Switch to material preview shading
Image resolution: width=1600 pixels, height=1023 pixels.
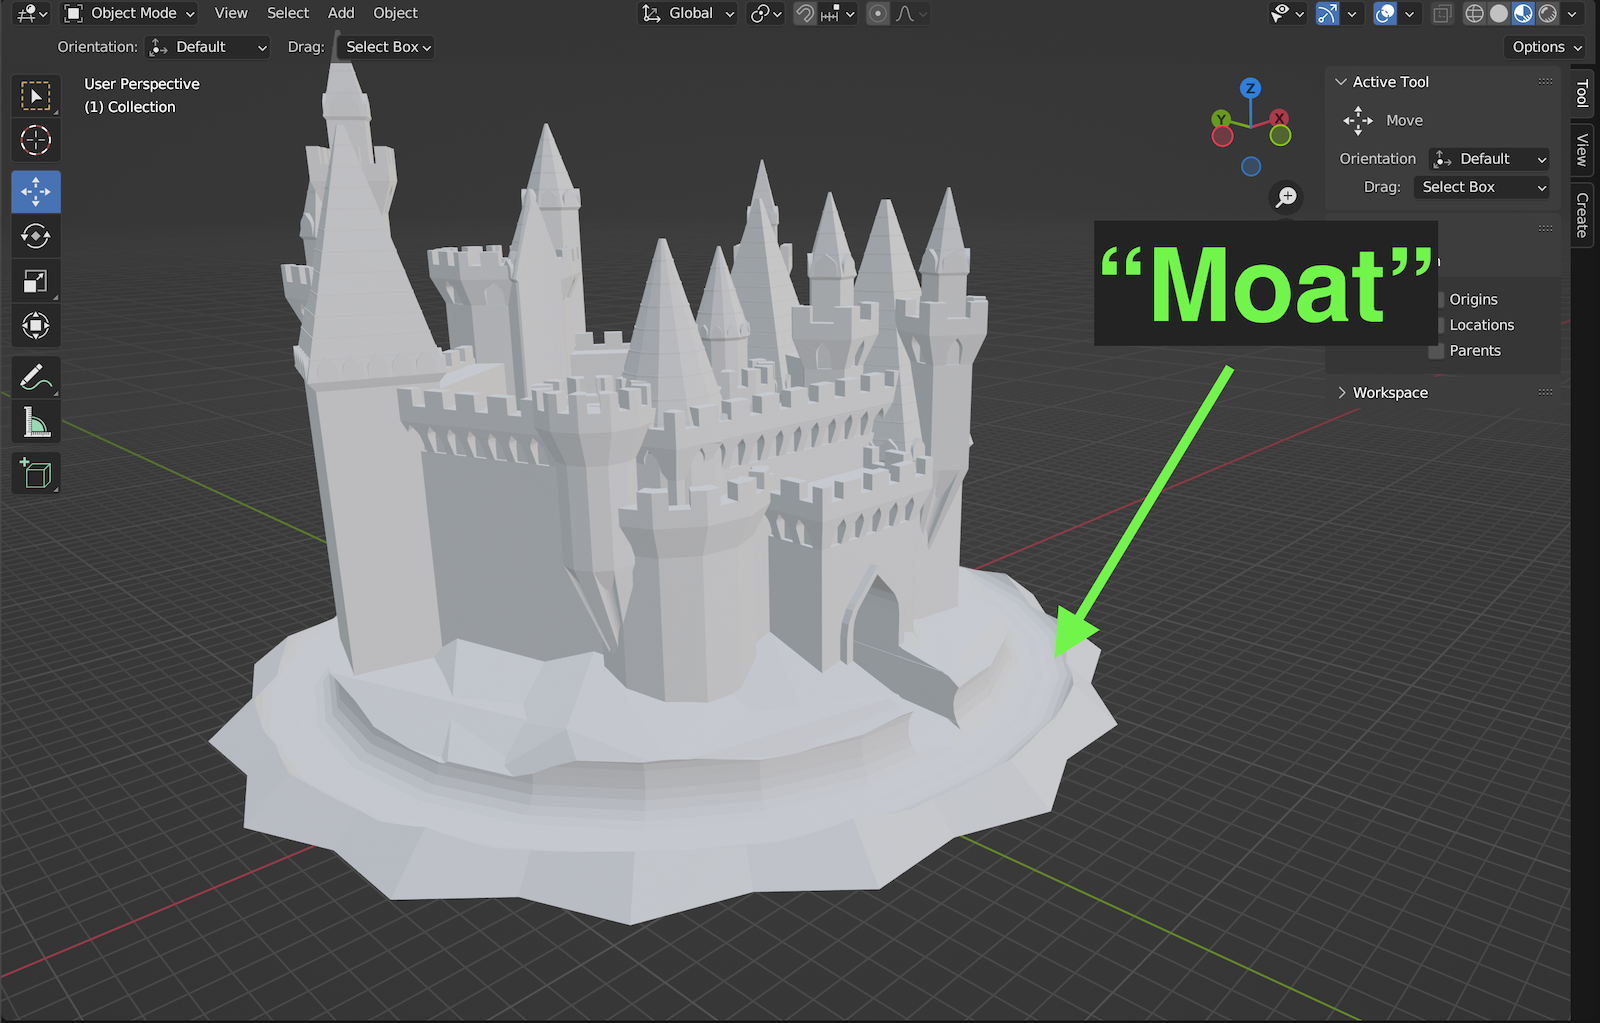(1523, 13)
